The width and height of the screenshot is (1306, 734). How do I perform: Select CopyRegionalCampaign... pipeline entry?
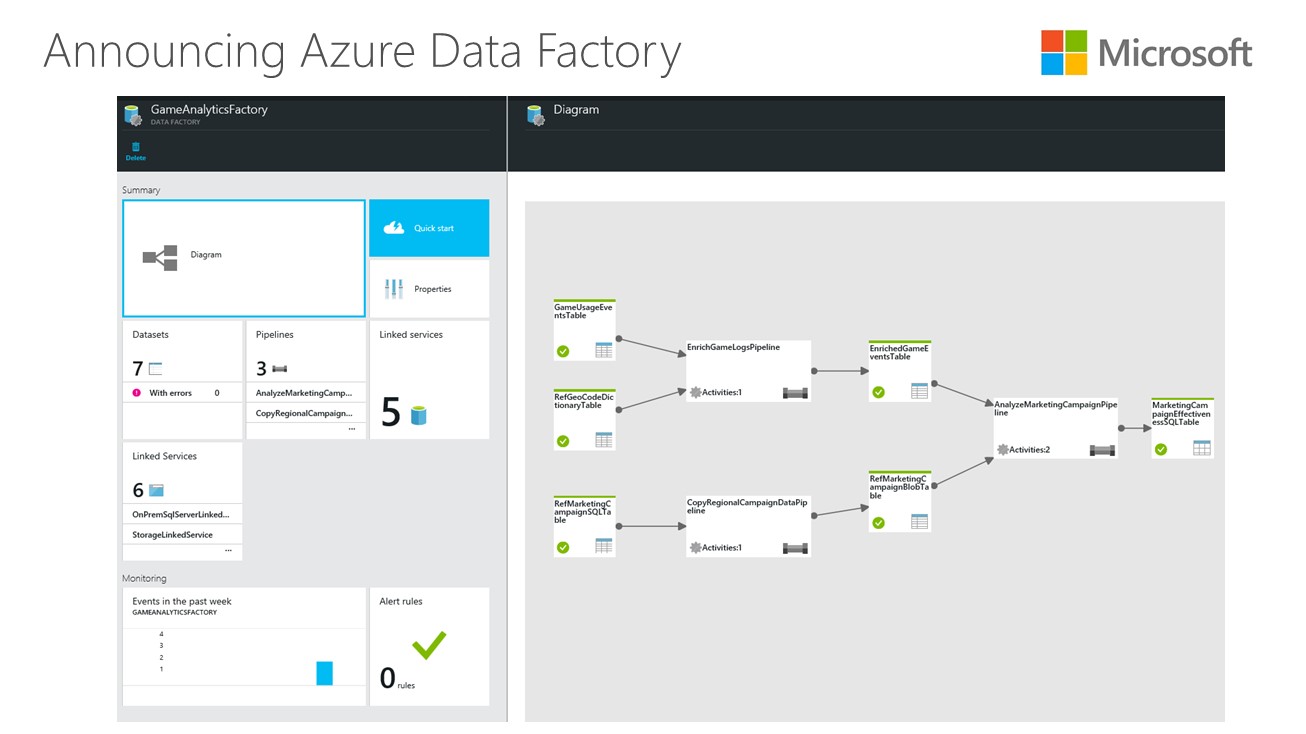click(304, 413)
